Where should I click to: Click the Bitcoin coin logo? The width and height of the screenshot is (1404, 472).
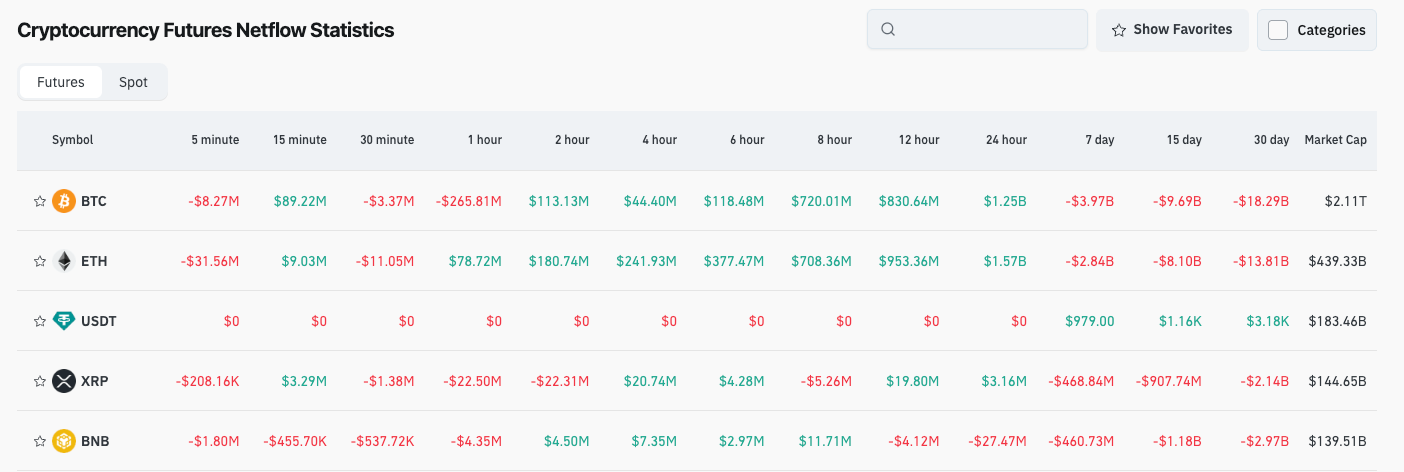coord(64,201)
